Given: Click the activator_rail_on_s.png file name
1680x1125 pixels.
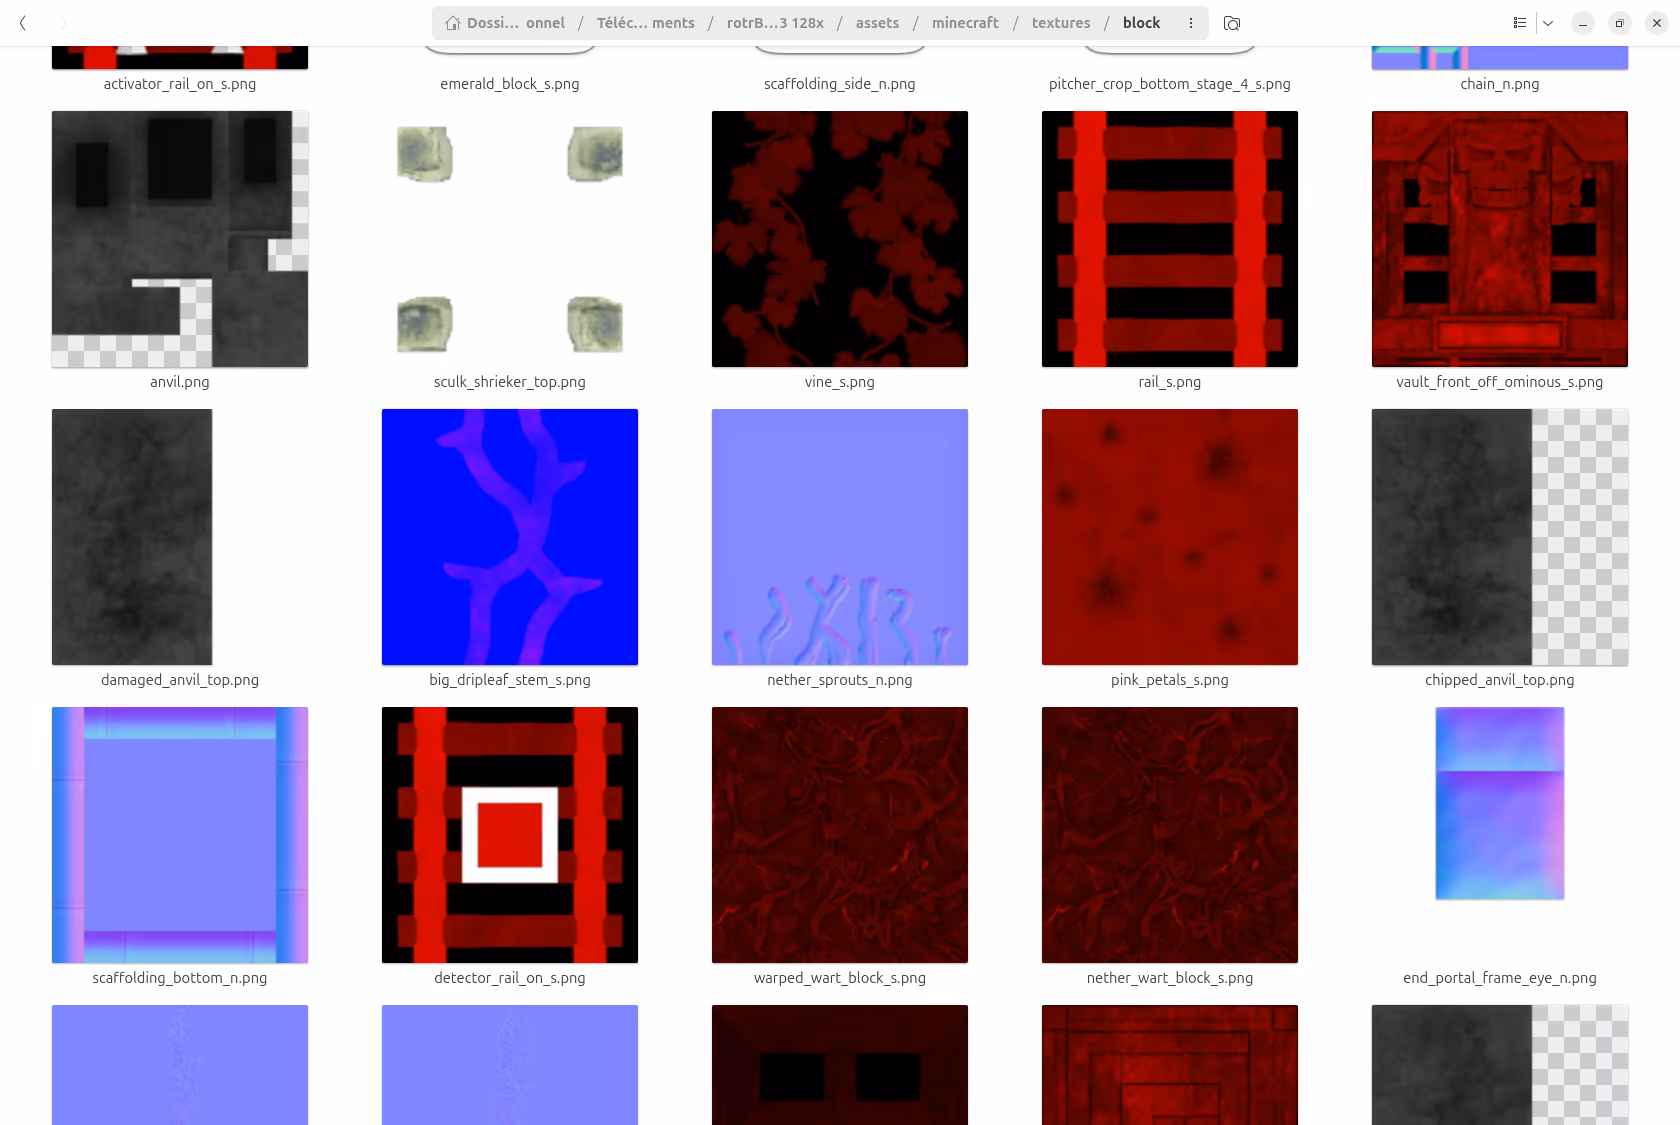Looking at the screenshot, I should 180,84.
